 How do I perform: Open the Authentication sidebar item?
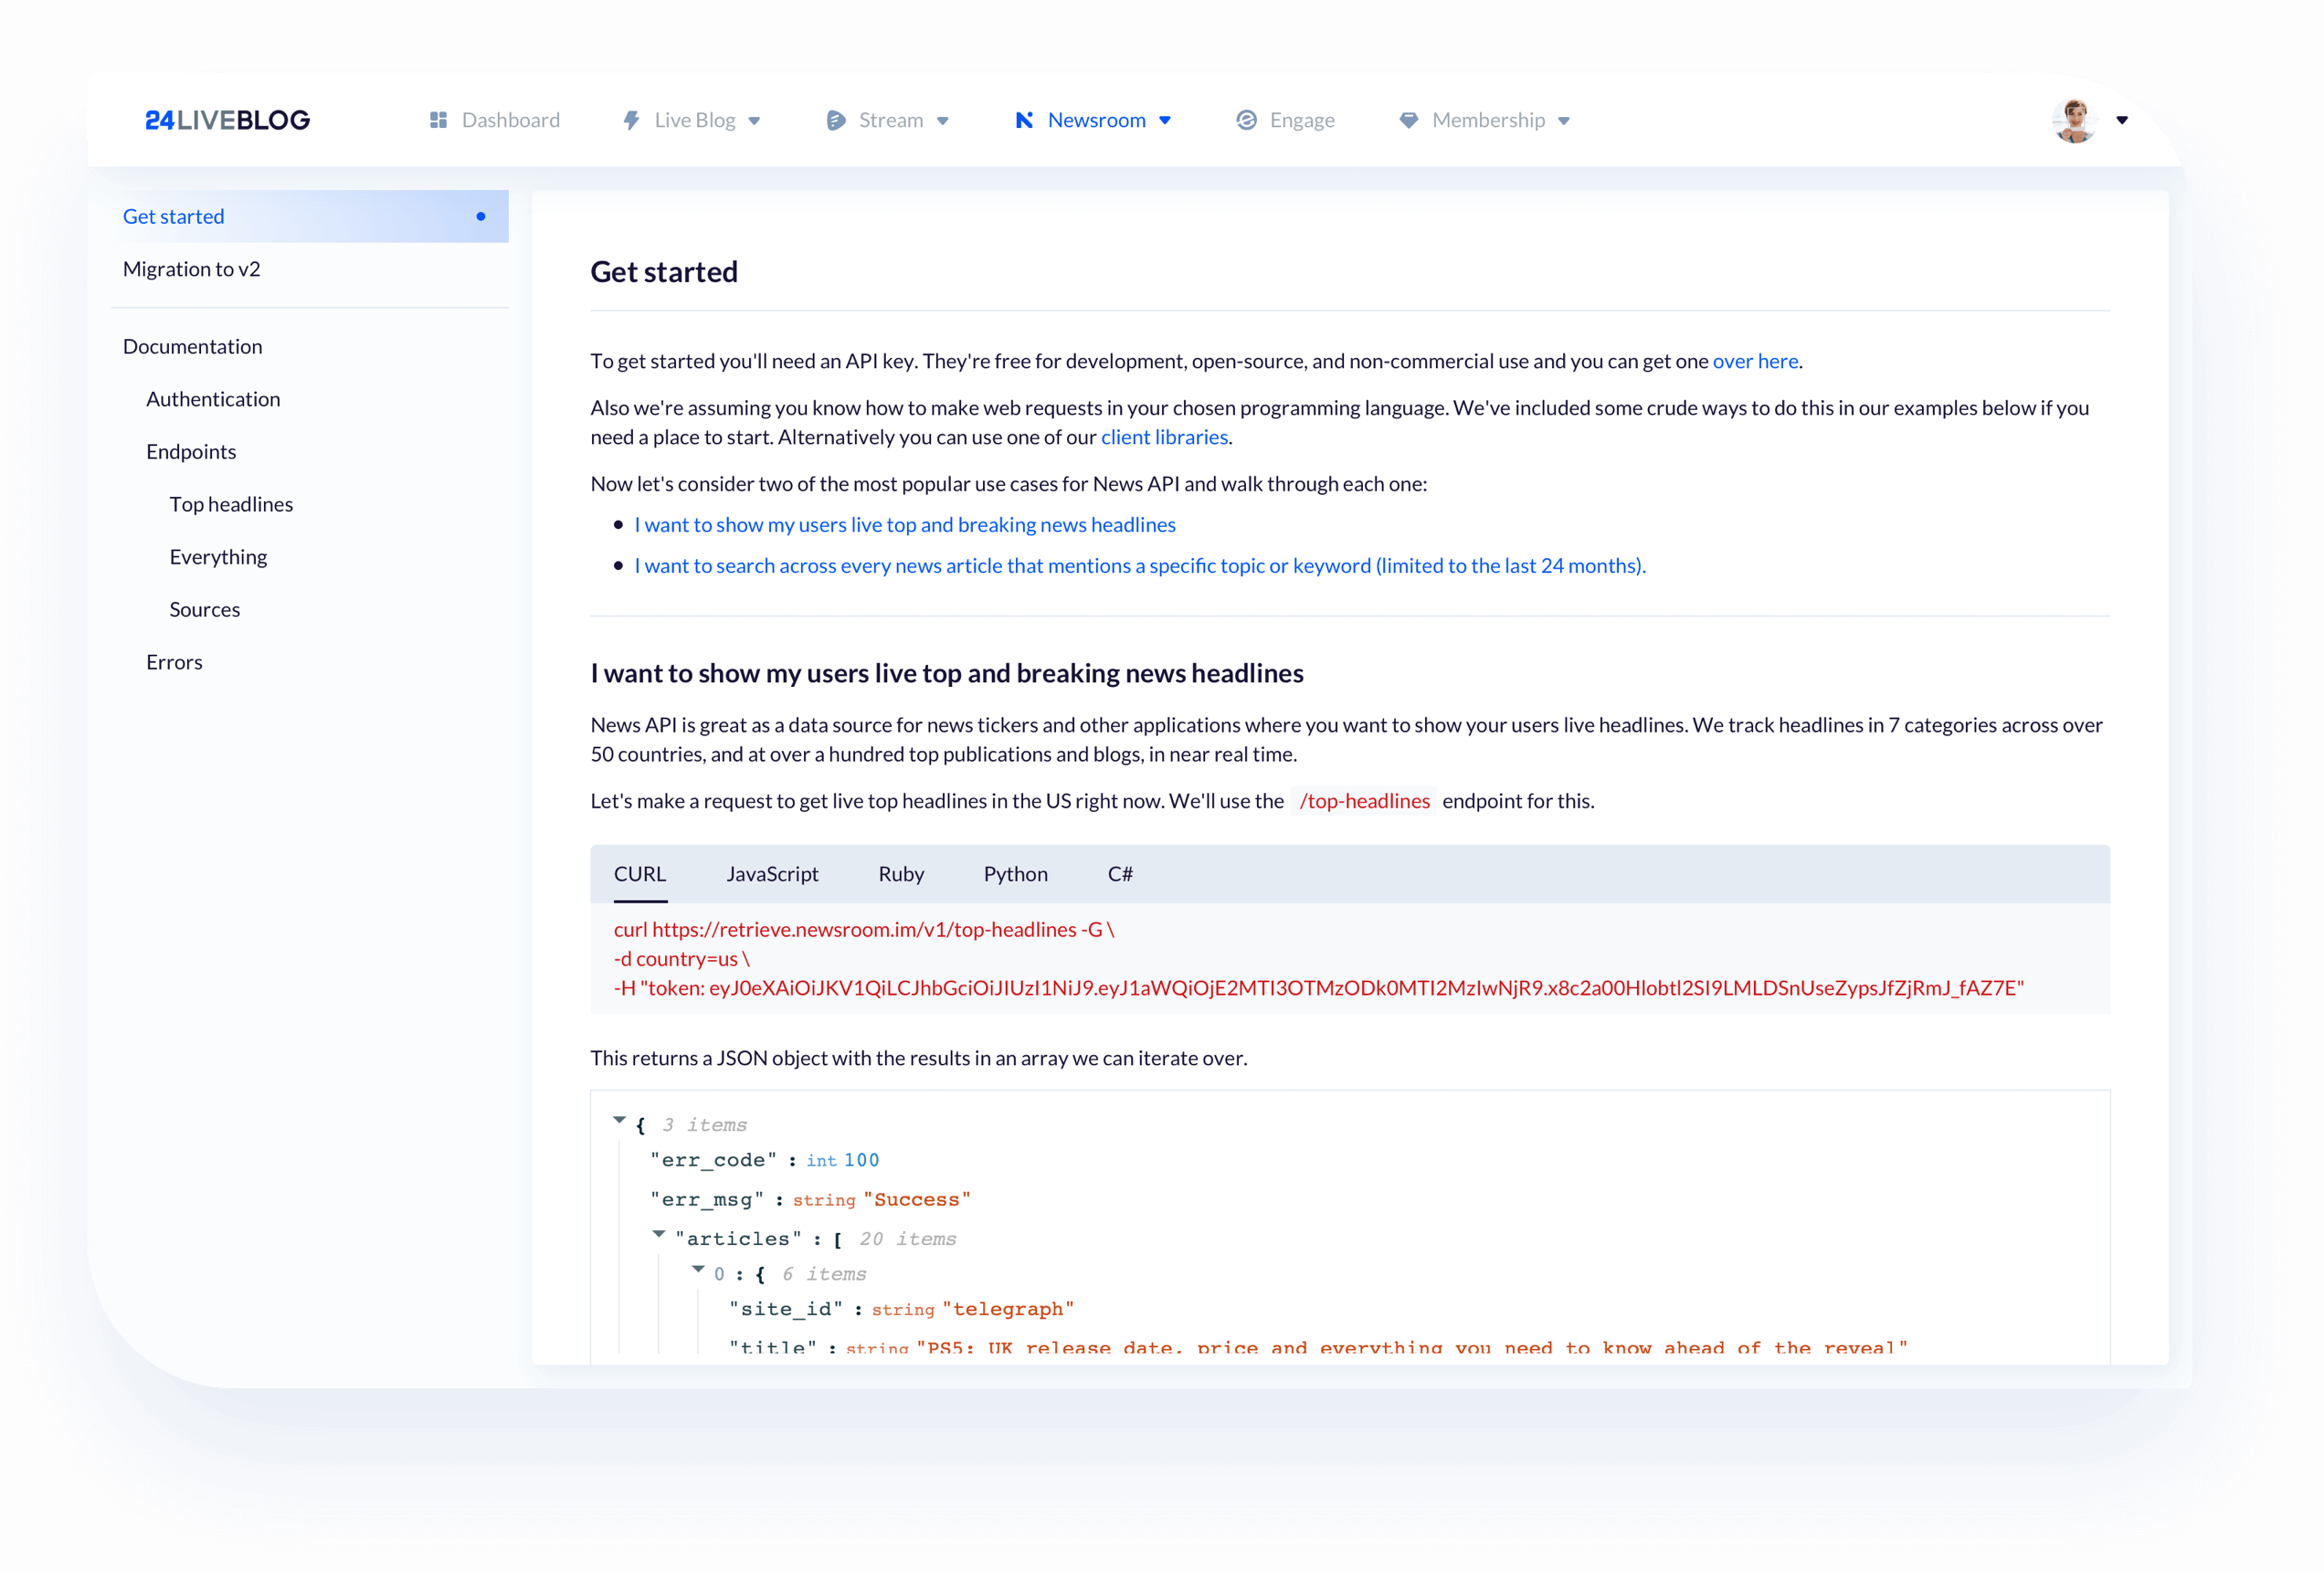coord(213,399)
